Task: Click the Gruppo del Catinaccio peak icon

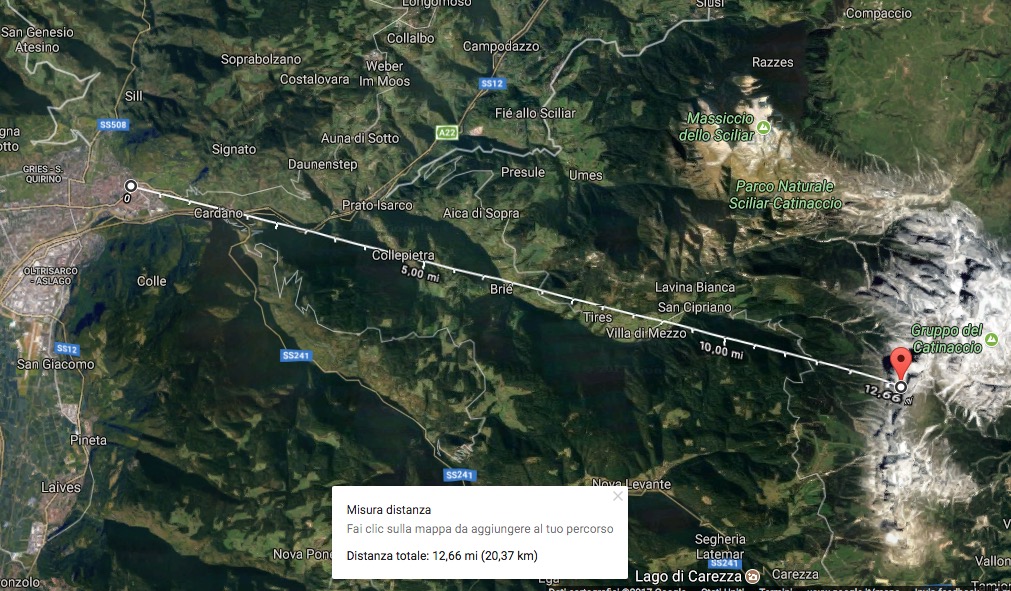Action: point(992,339)
